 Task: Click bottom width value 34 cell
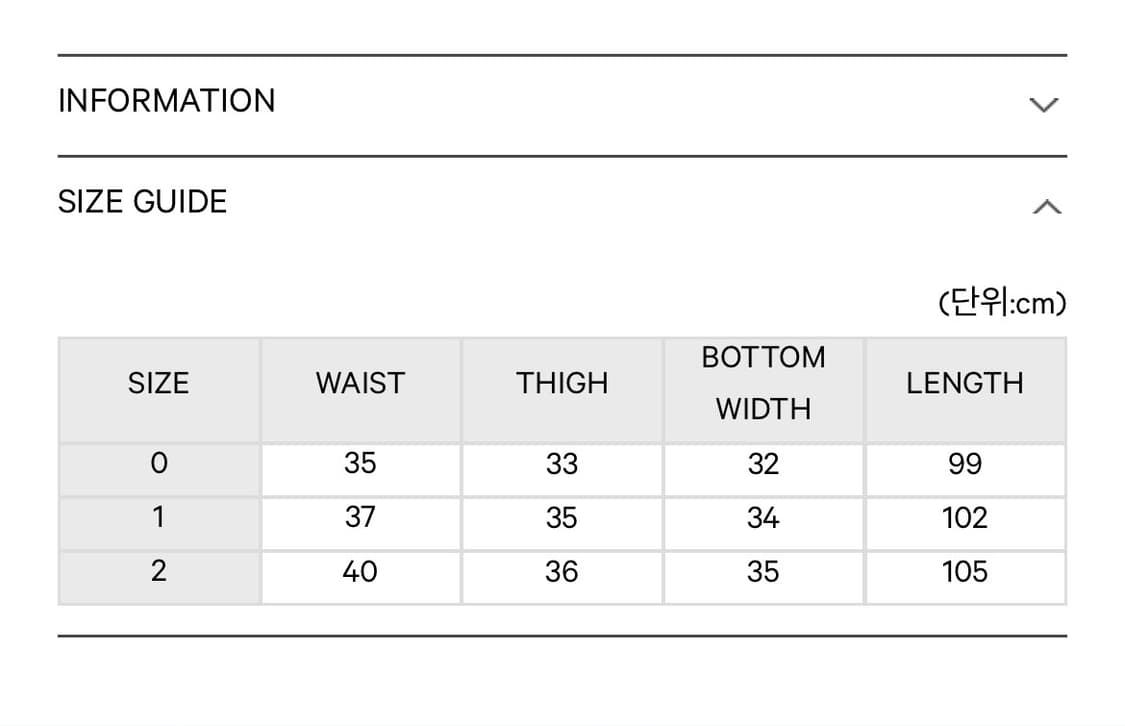pos(763,518)
